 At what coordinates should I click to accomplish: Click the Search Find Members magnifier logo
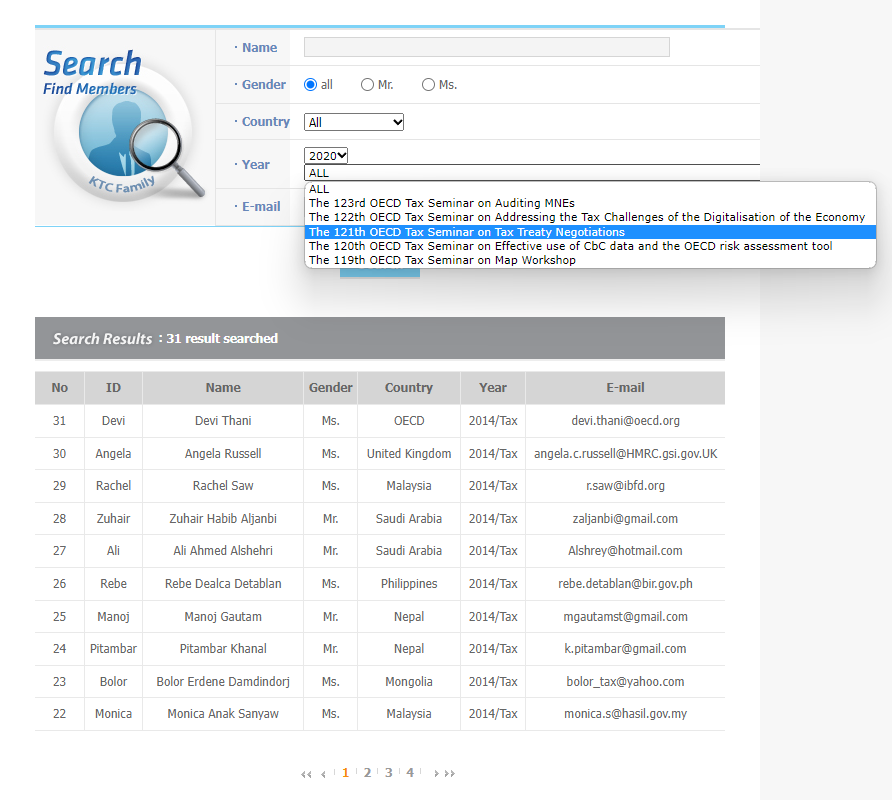click(124, 126)
